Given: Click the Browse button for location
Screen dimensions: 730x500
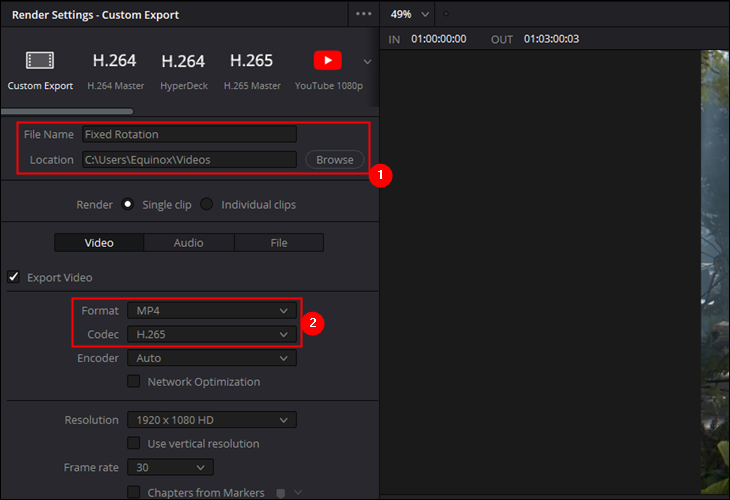Looking at the screenshot, I should (x=334, y=160).
